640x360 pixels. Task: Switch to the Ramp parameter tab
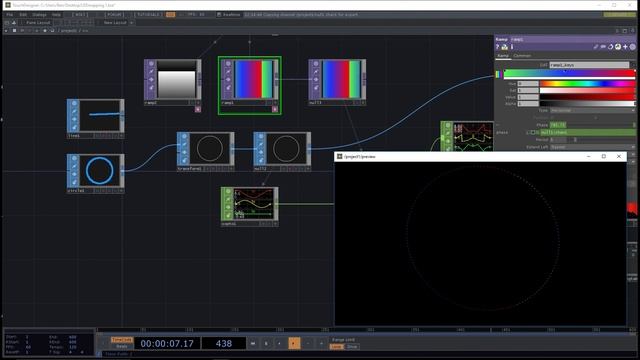click(503, 56)
